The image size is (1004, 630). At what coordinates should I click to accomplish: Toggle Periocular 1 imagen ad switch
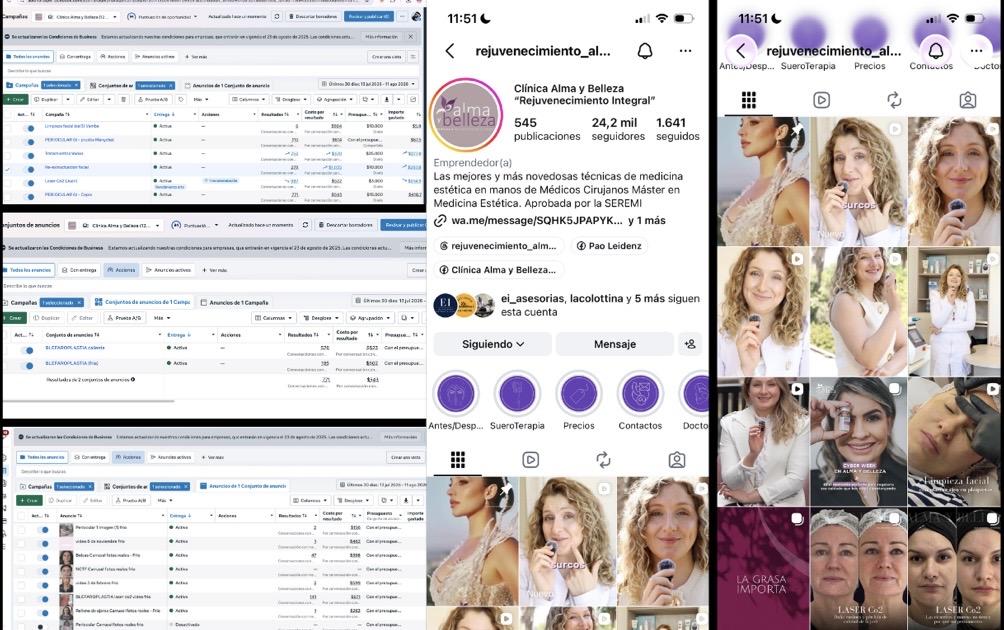point(43,529)
